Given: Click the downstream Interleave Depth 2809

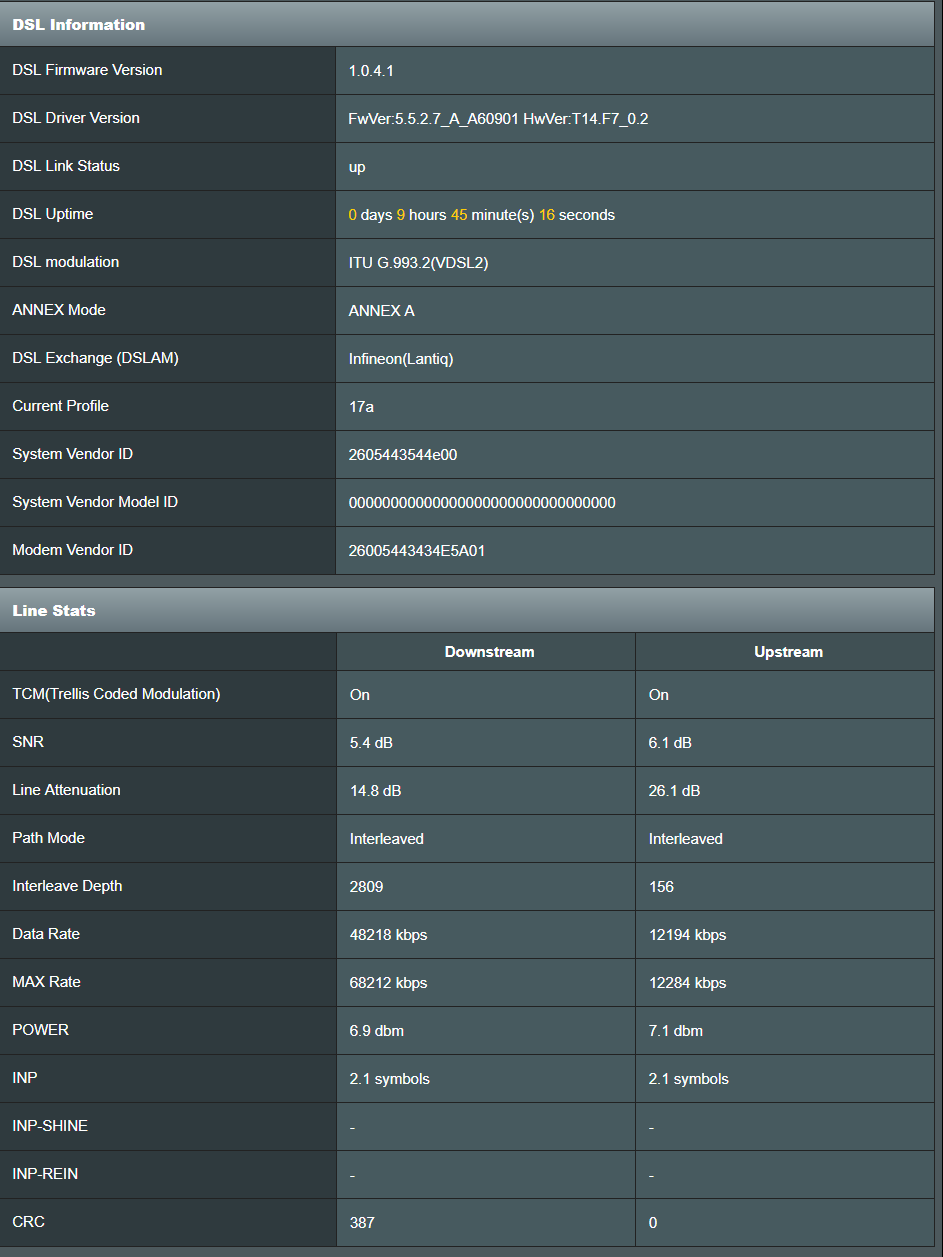Looking at the screenshot, I should 366,887.
